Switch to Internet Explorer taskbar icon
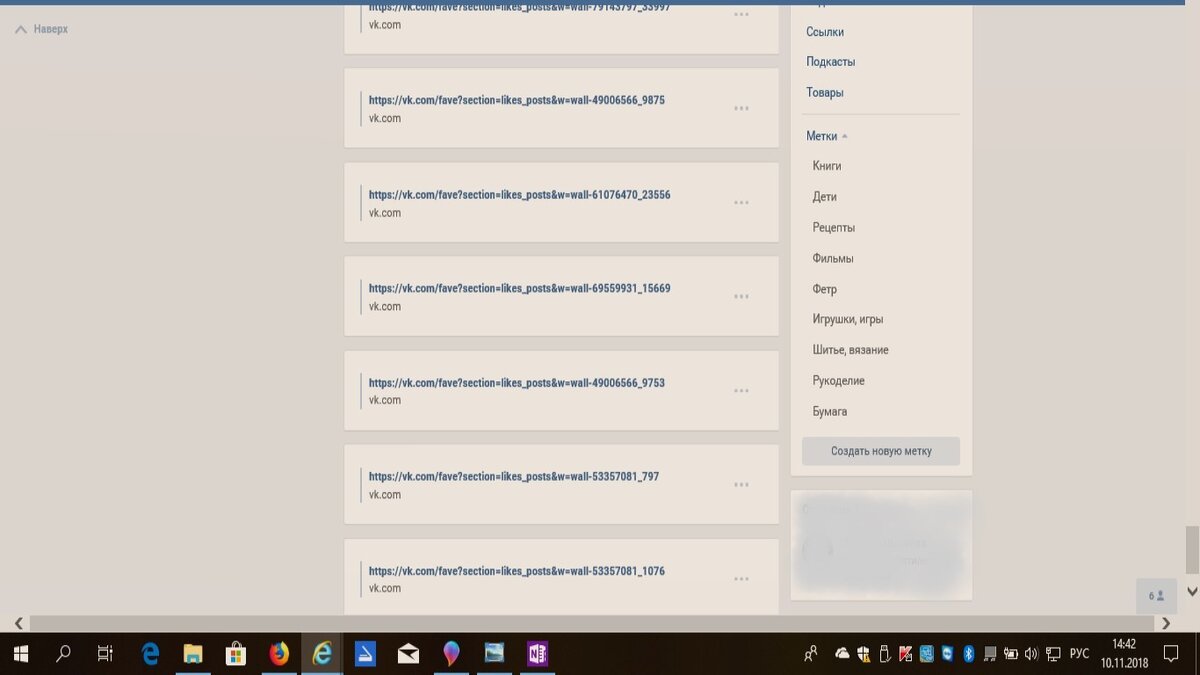The image size is (1200, 675). tap(322, 654)
